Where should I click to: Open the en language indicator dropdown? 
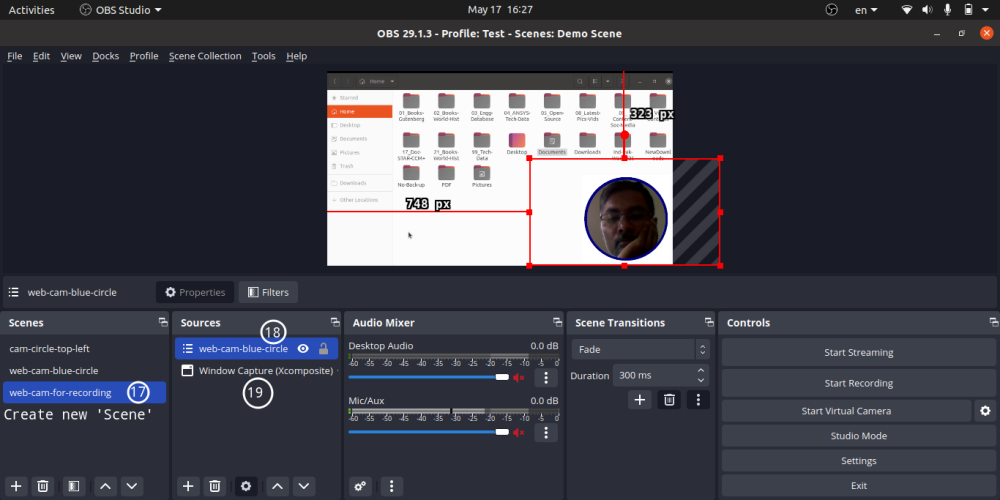tap(866, 10)
